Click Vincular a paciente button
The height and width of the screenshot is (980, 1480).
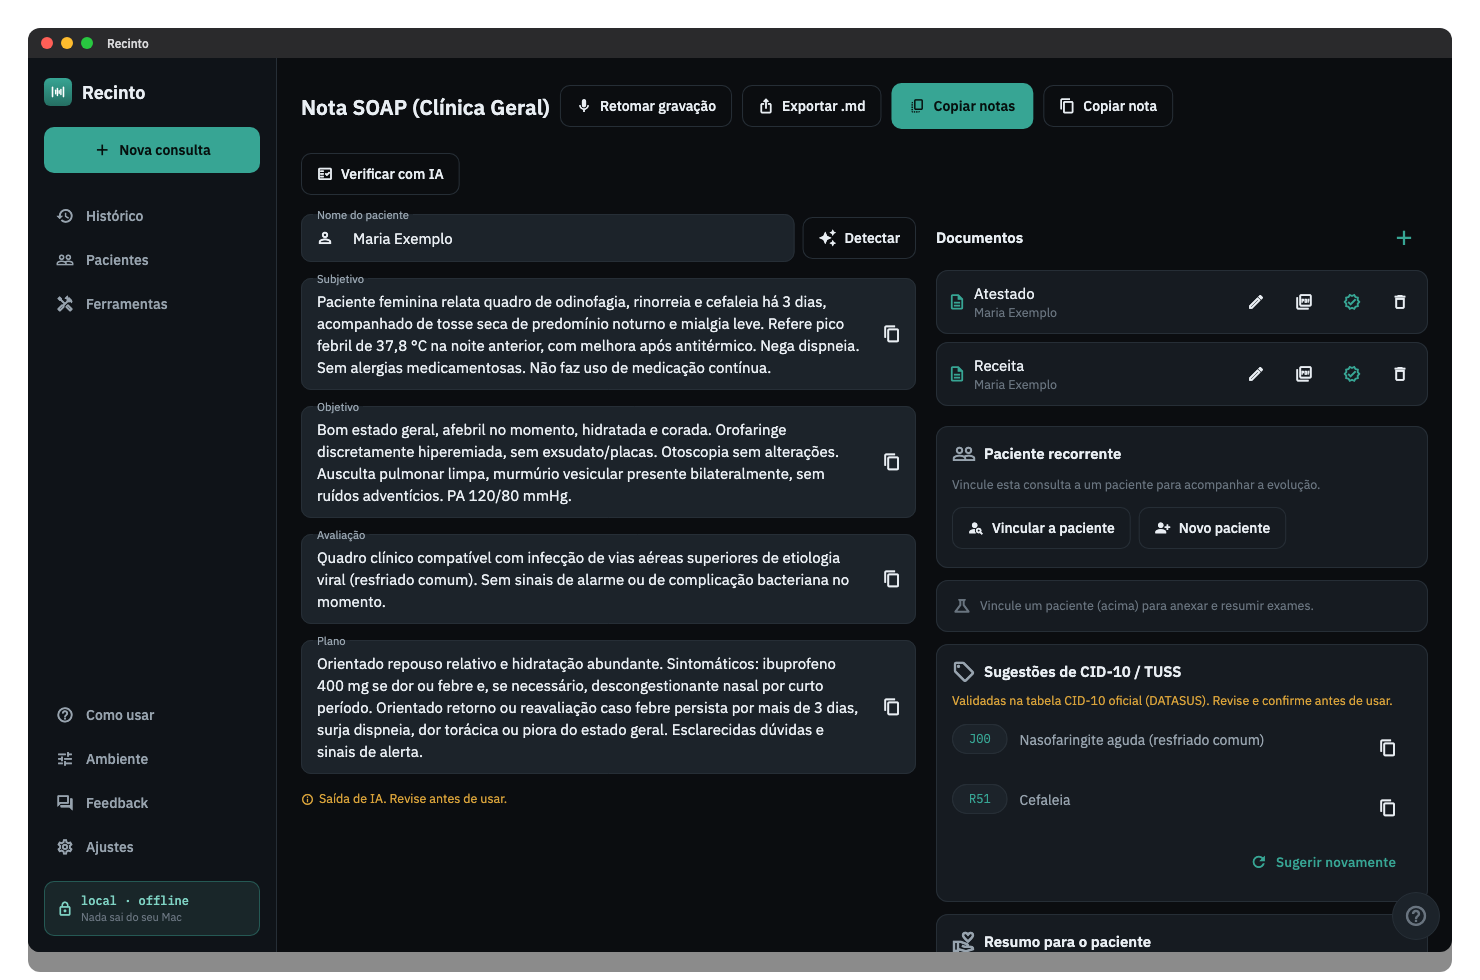click(1041, 528)
